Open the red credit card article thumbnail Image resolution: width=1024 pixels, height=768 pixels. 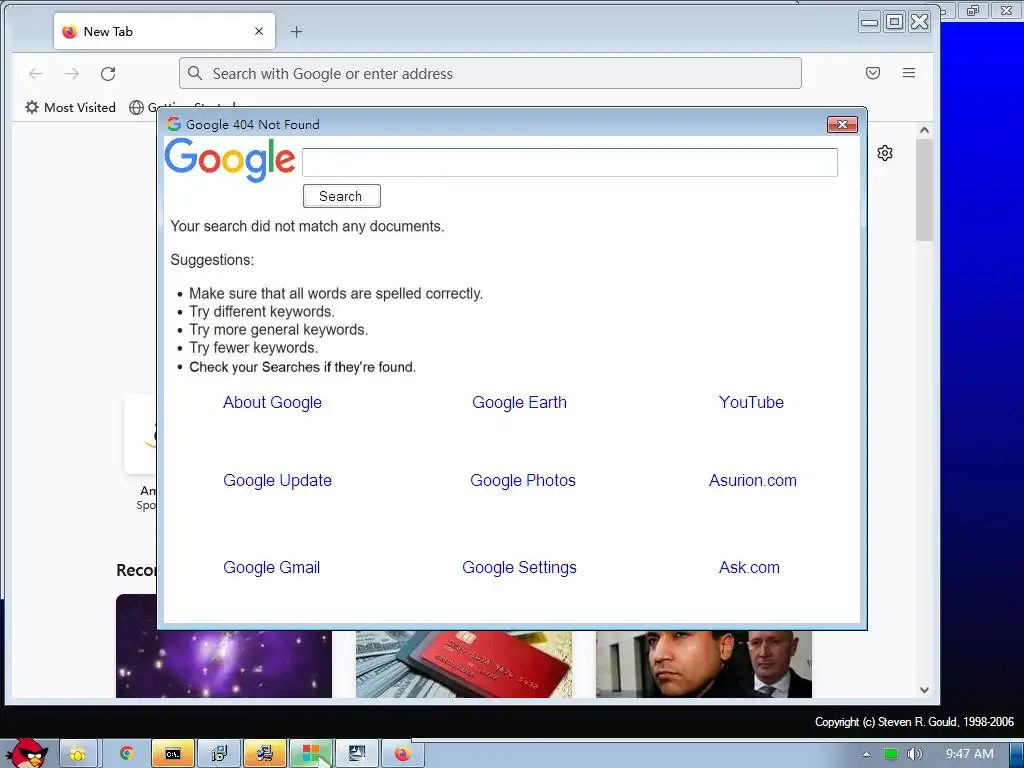pos(464,664)
